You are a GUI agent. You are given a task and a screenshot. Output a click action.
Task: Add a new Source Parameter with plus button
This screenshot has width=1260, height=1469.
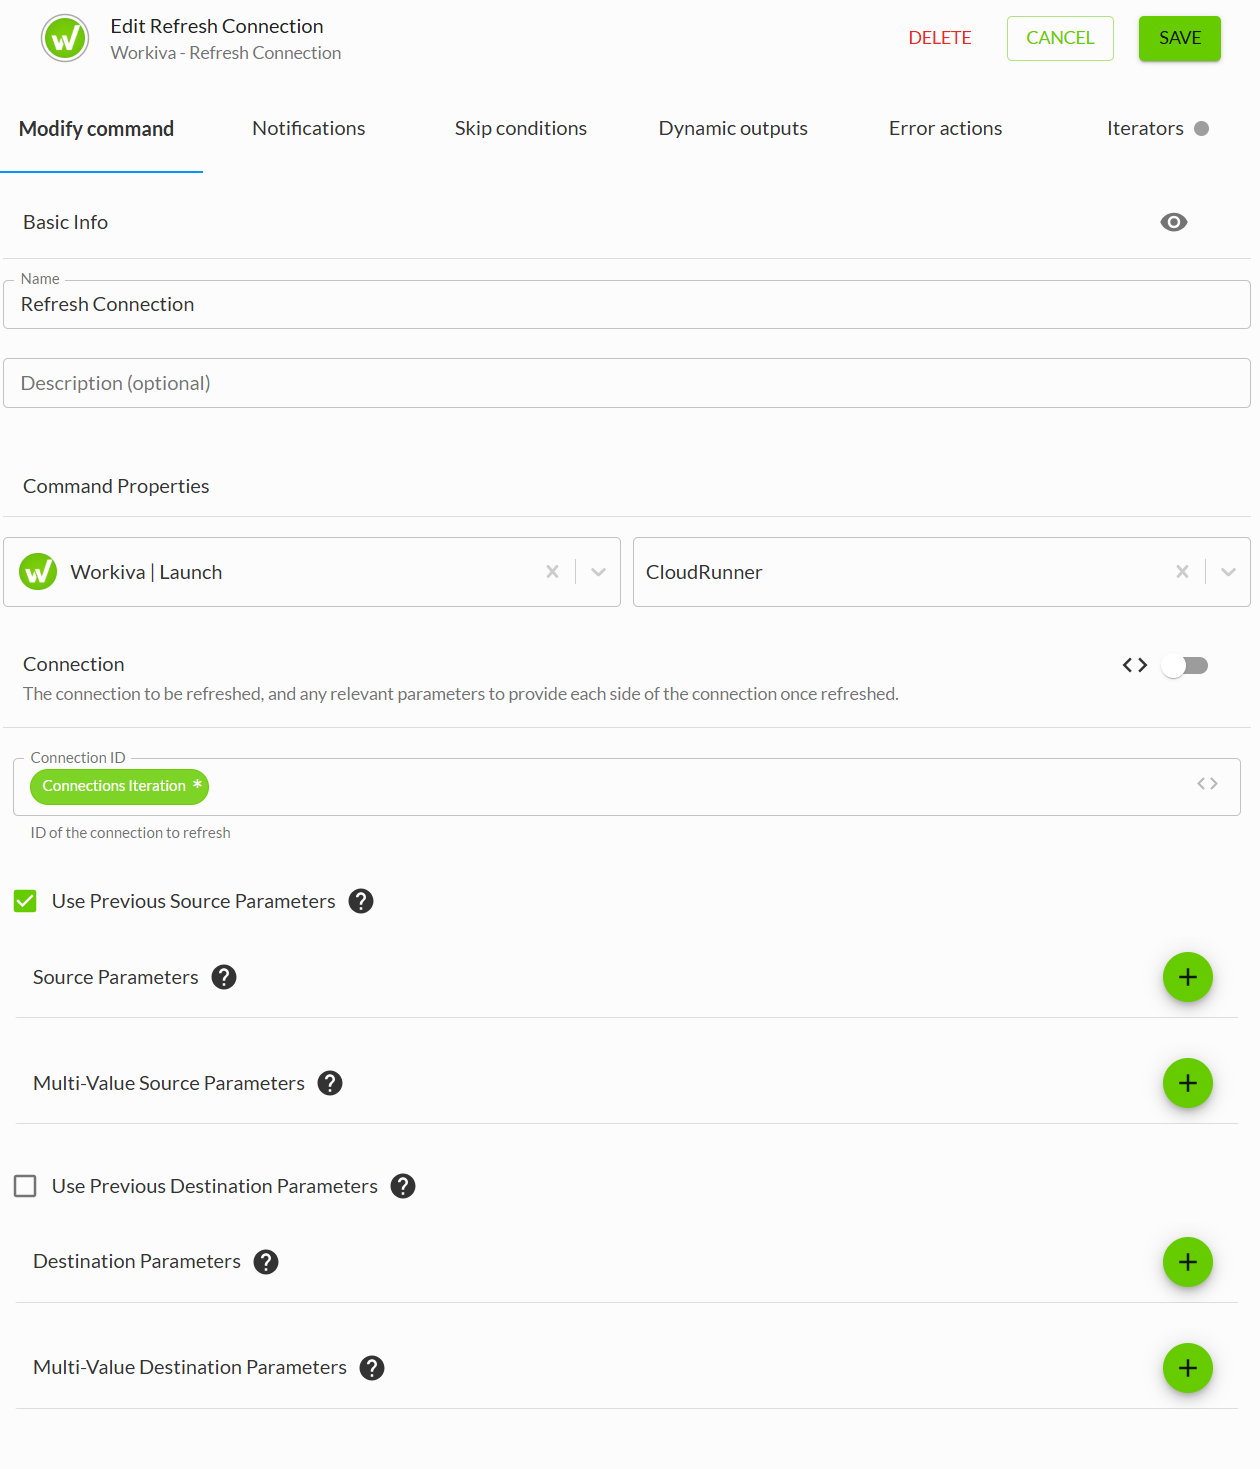1187,977
